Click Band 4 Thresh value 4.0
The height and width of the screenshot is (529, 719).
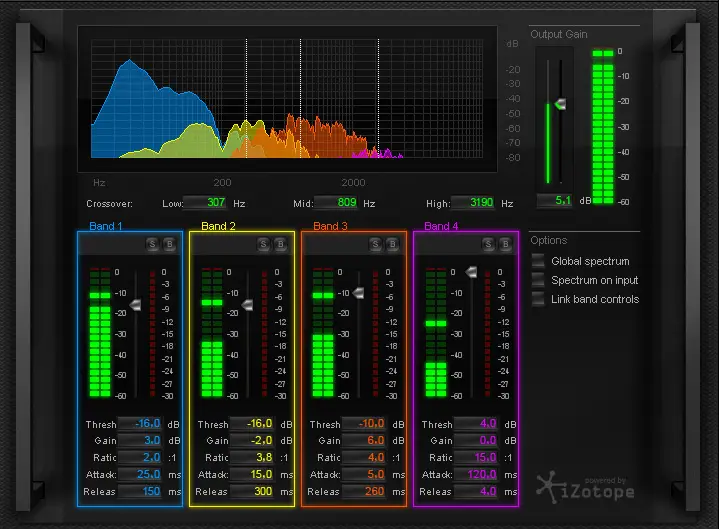tap(476, 424)
